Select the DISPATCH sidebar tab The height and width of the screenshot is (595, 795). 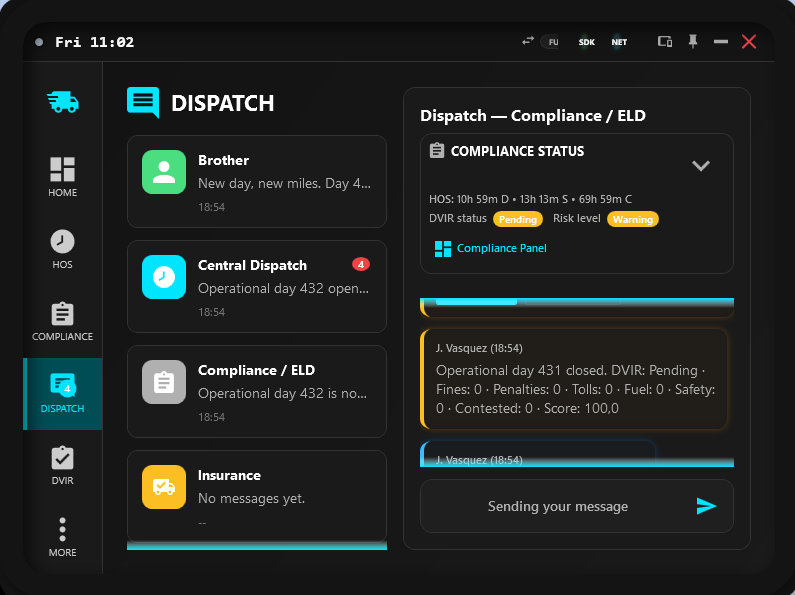point(62,394)
